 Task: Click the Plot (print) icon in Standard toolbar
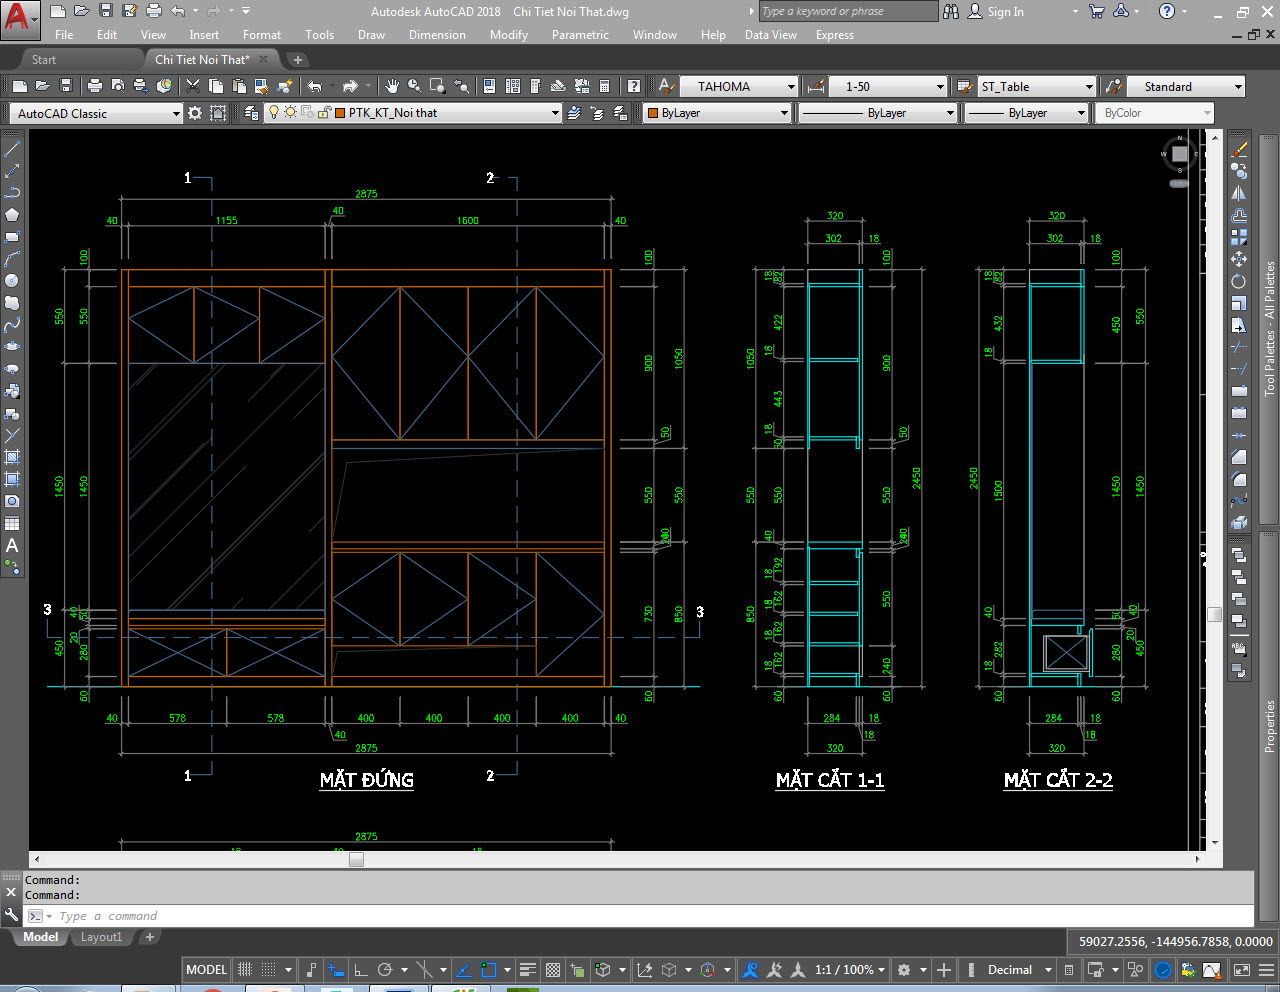(x=95, y=86)
